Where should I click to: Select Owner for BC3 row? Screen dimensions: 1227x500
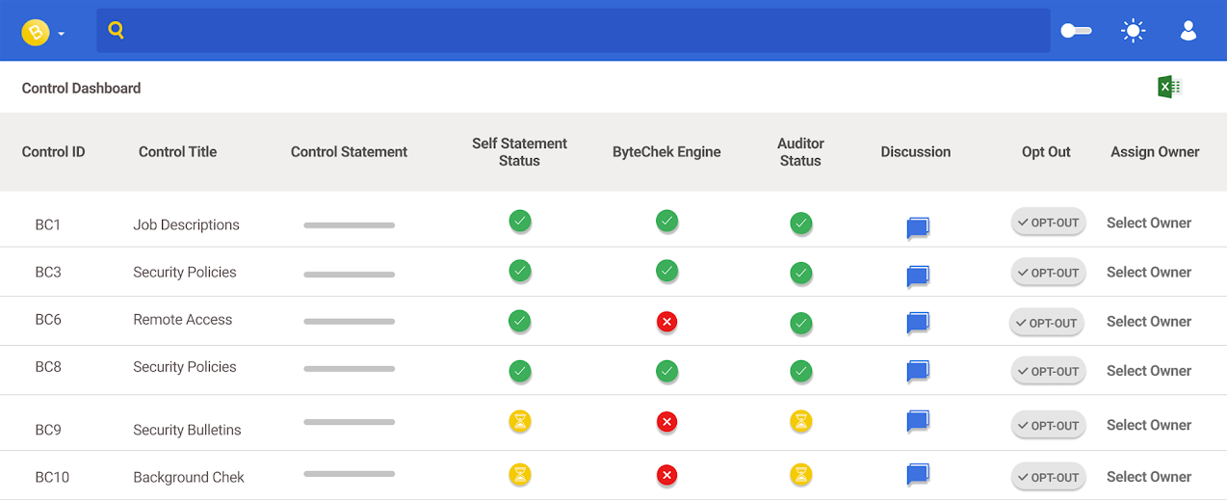1149,272
